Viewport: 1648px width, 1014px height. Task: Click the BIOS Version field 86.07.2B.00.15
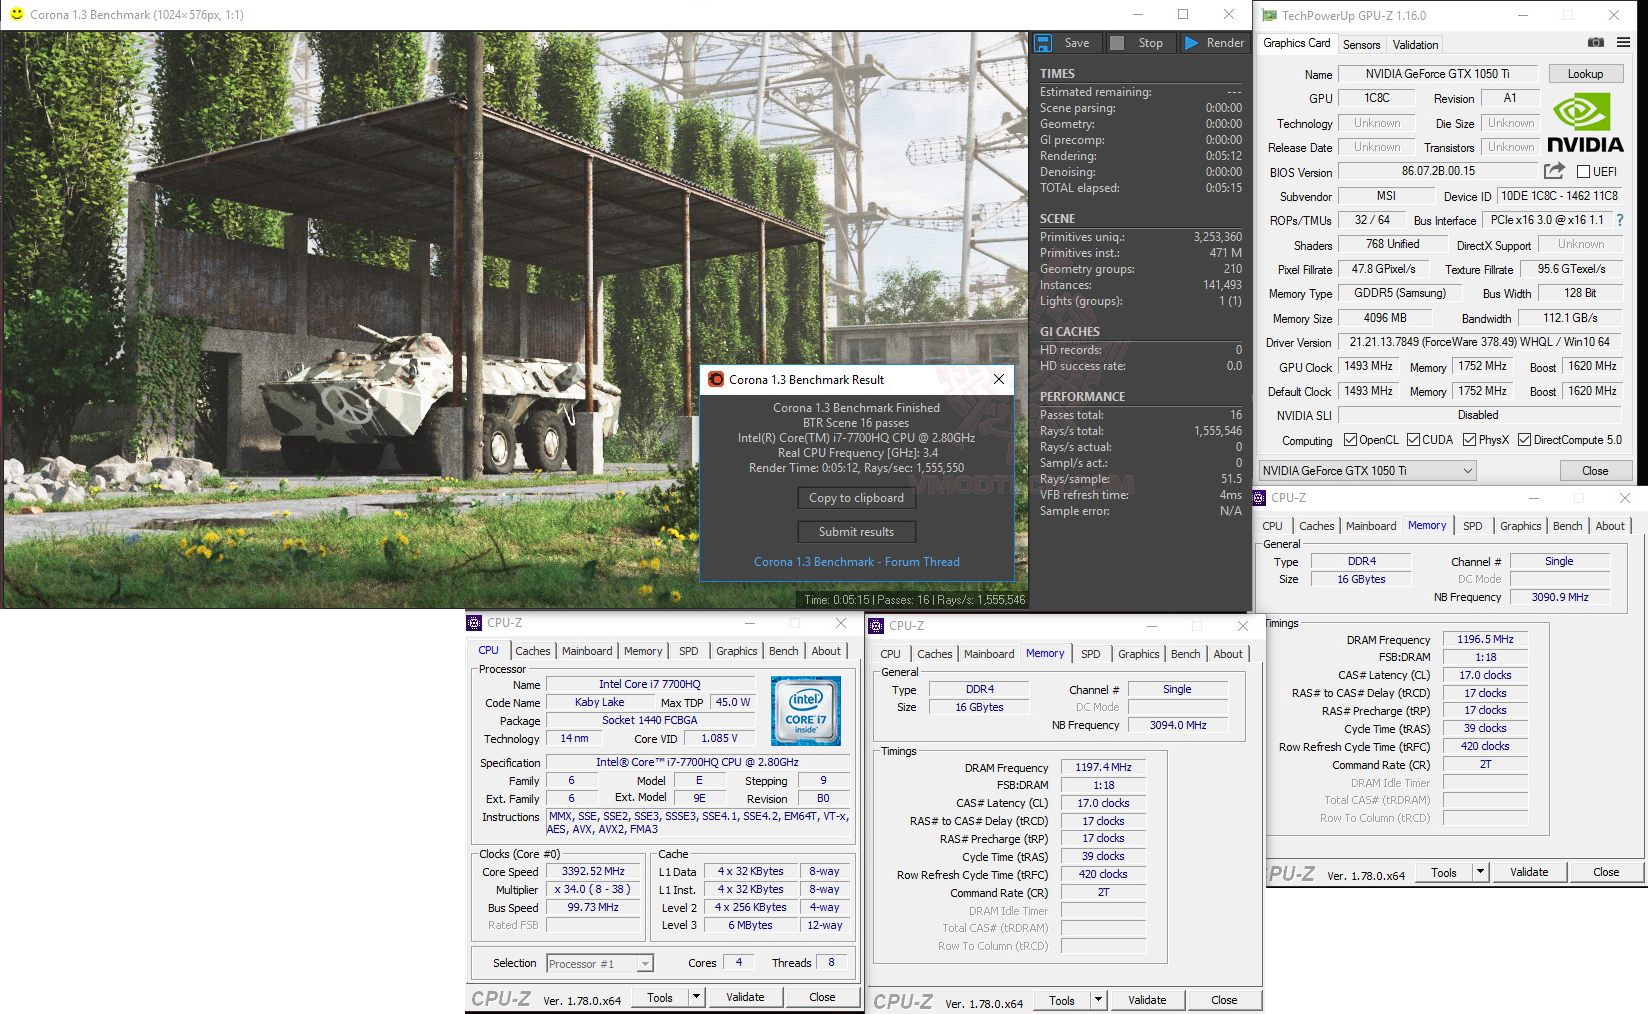tap(1438, 171)
